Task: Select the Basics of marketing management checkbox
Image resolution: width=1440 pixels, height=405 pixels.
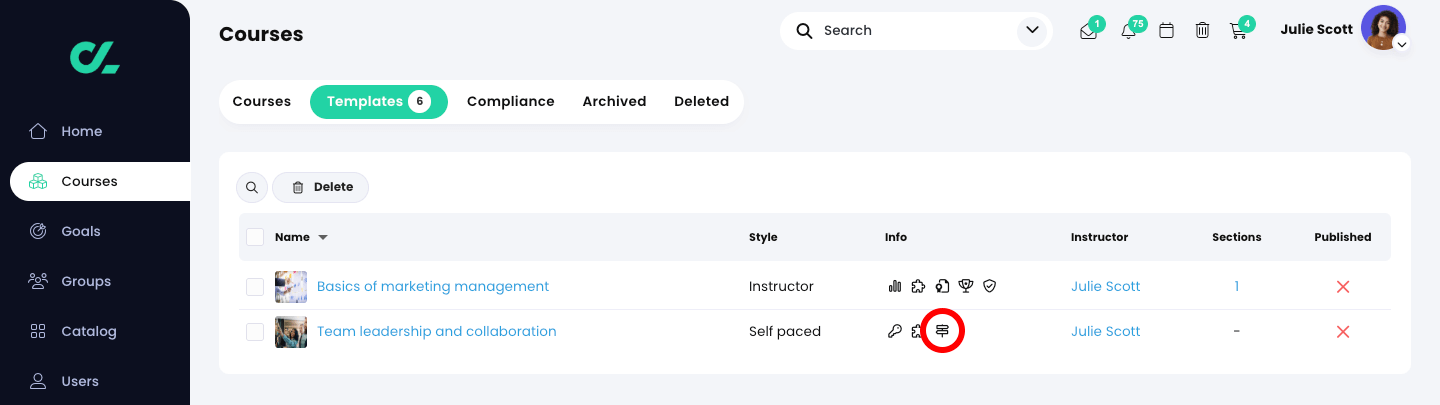Action: coord(255,287)
